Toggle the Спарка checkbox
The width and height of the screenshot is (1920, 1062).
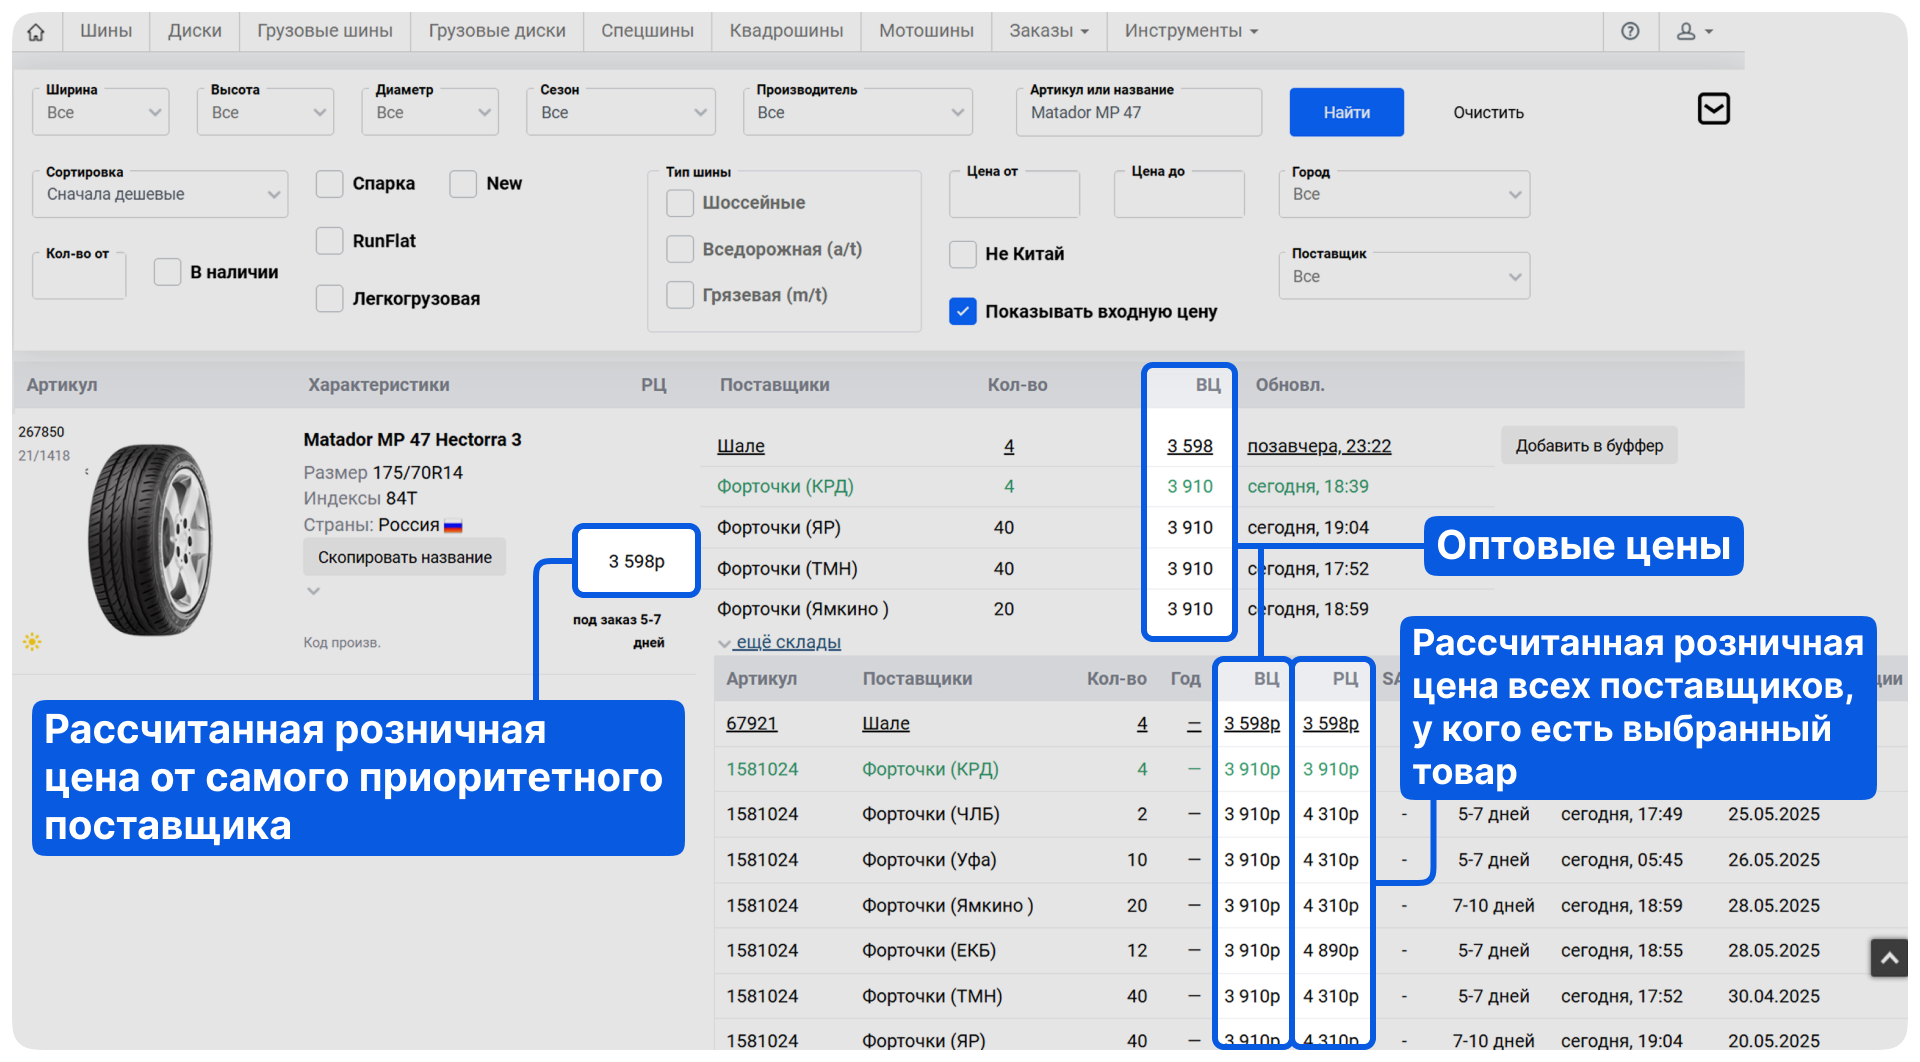pos(329,184)
